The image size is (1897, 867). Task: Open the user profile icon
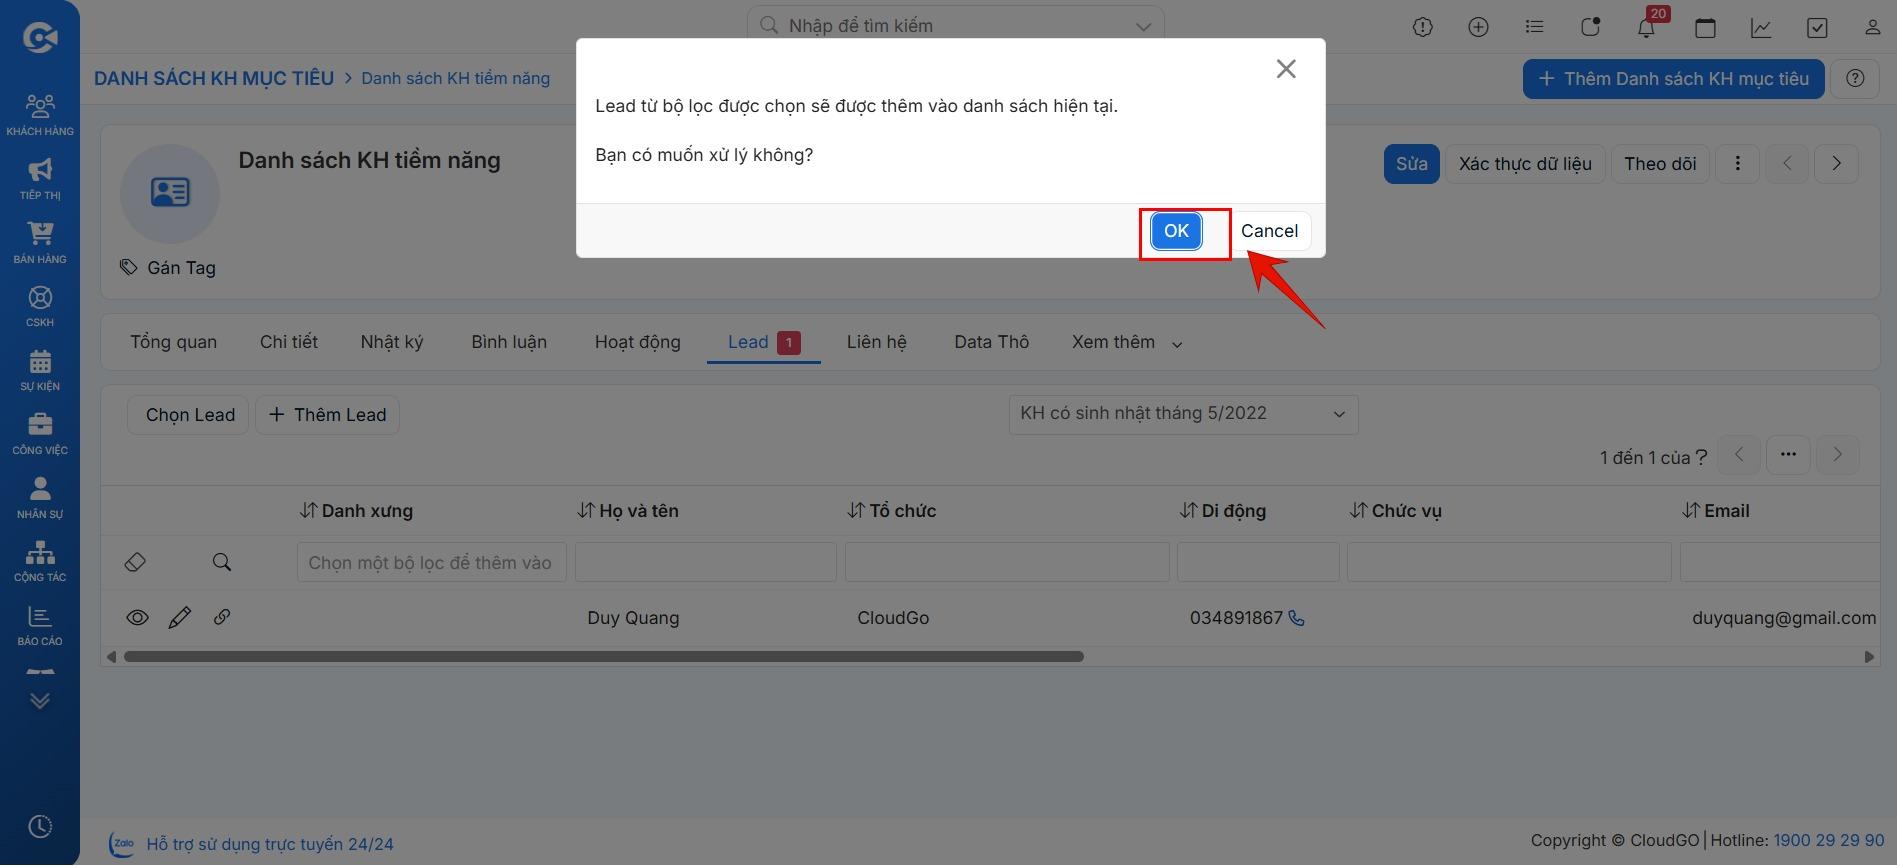(x=1872, y=27)
